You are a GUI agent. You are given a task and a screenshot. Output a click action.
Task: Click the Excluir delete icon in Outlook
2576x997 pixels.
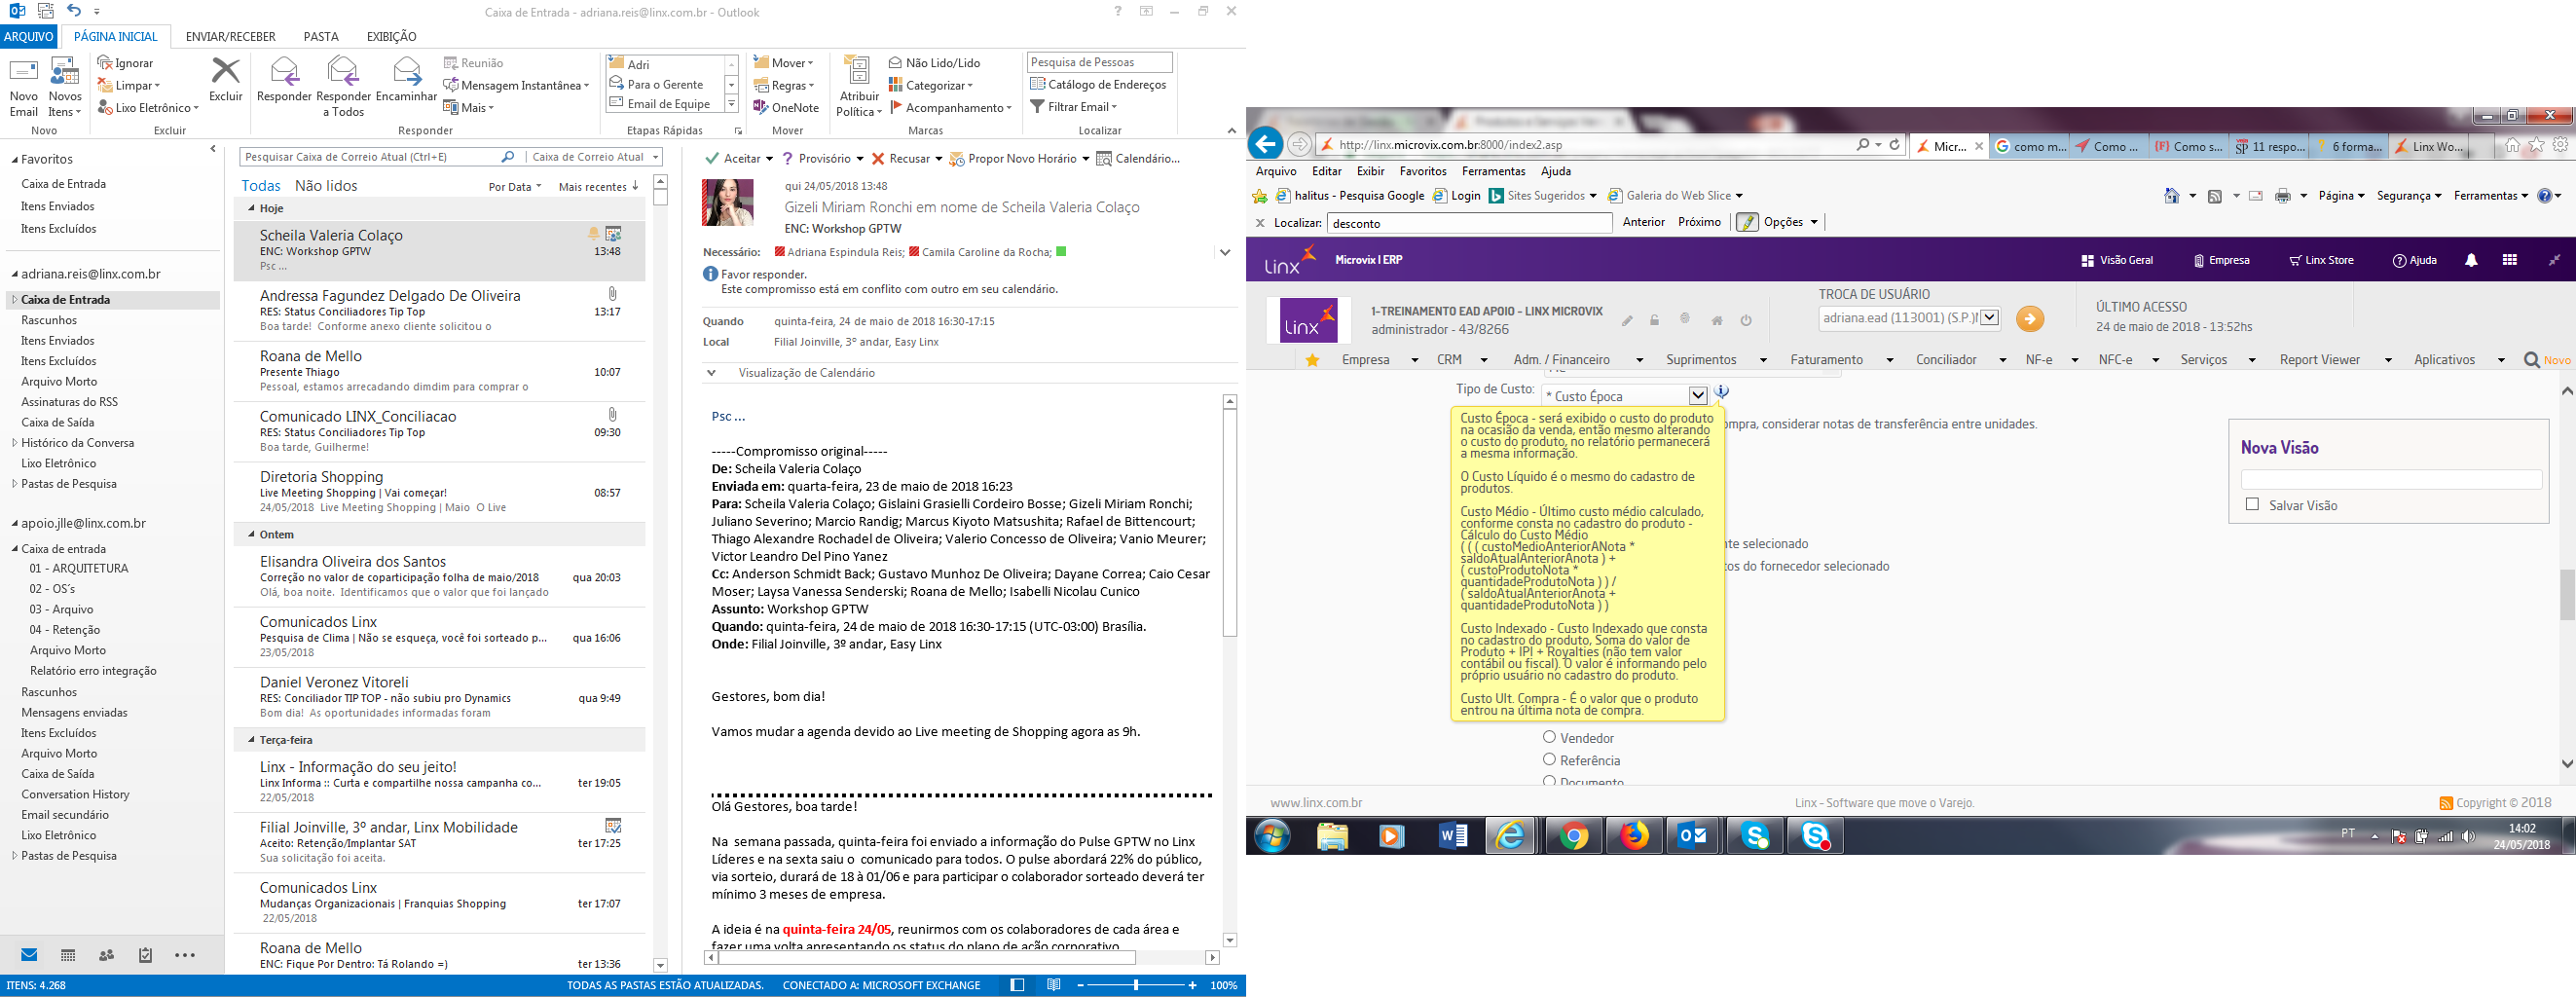226,80
